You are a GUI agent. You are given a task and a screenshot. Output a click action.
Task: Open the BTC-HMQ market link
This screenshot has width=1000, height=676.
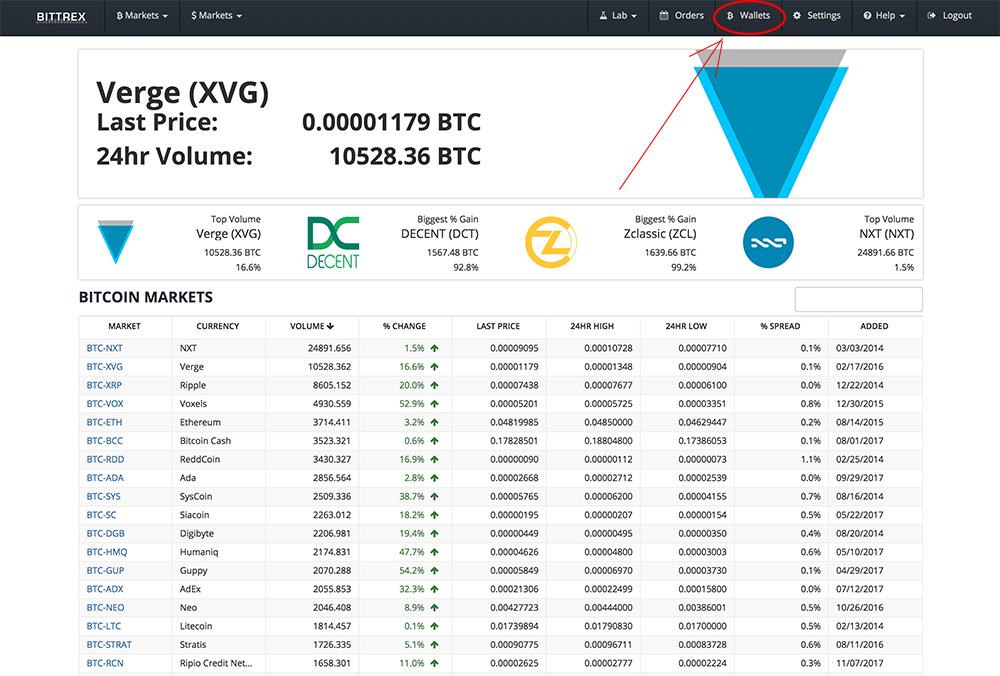(x=107, y=552)
